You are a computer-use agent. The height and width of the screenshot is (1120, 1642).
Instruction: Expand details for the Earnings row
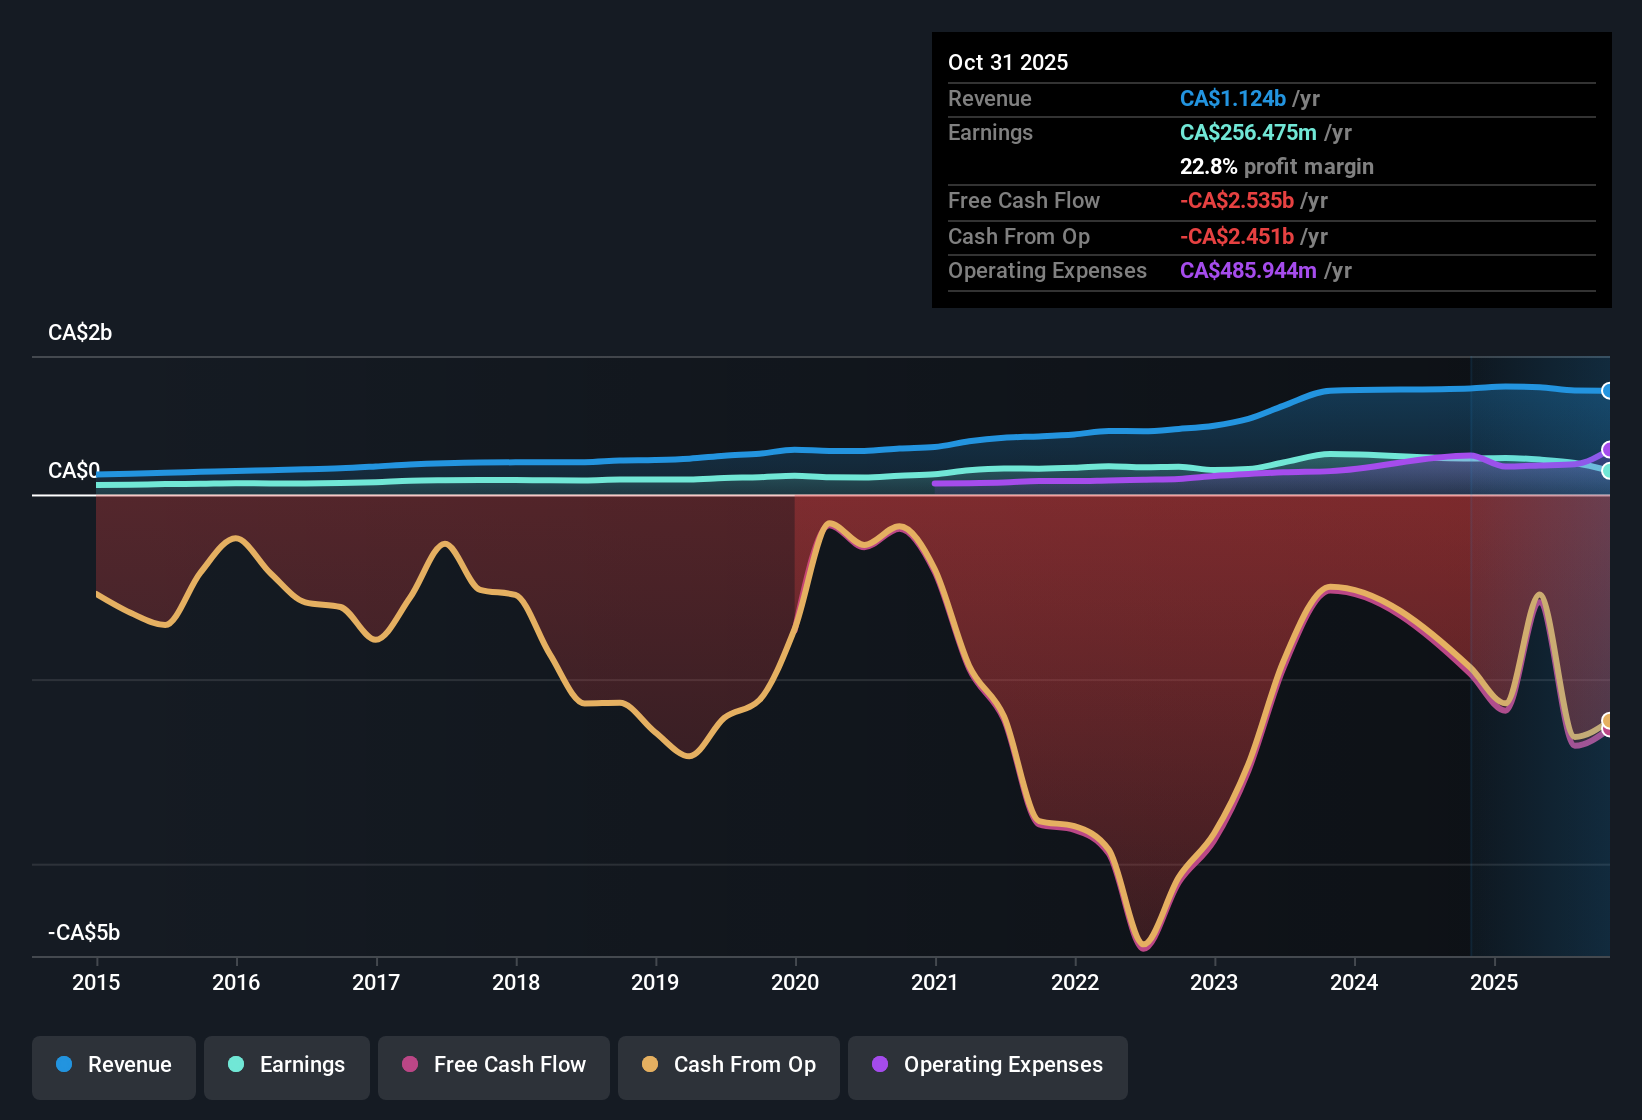990,132
